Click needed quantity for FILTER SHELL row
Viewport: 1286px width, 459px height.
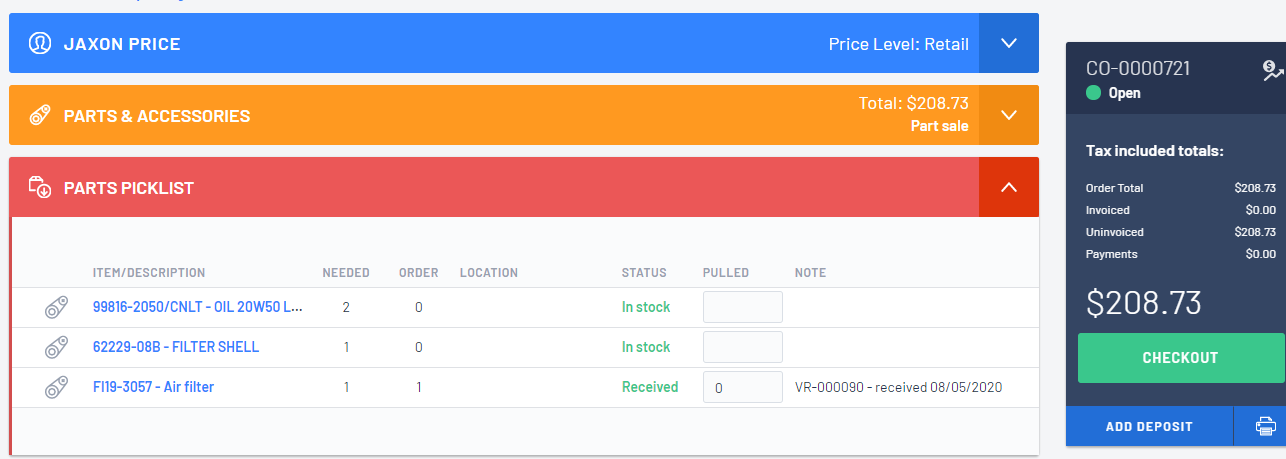click(x=346, y=347)
